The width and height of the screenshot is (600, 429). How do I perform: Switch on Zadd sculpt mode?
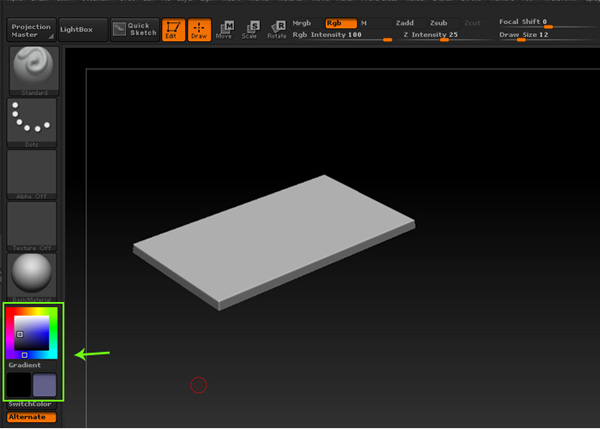coord(407,22)
